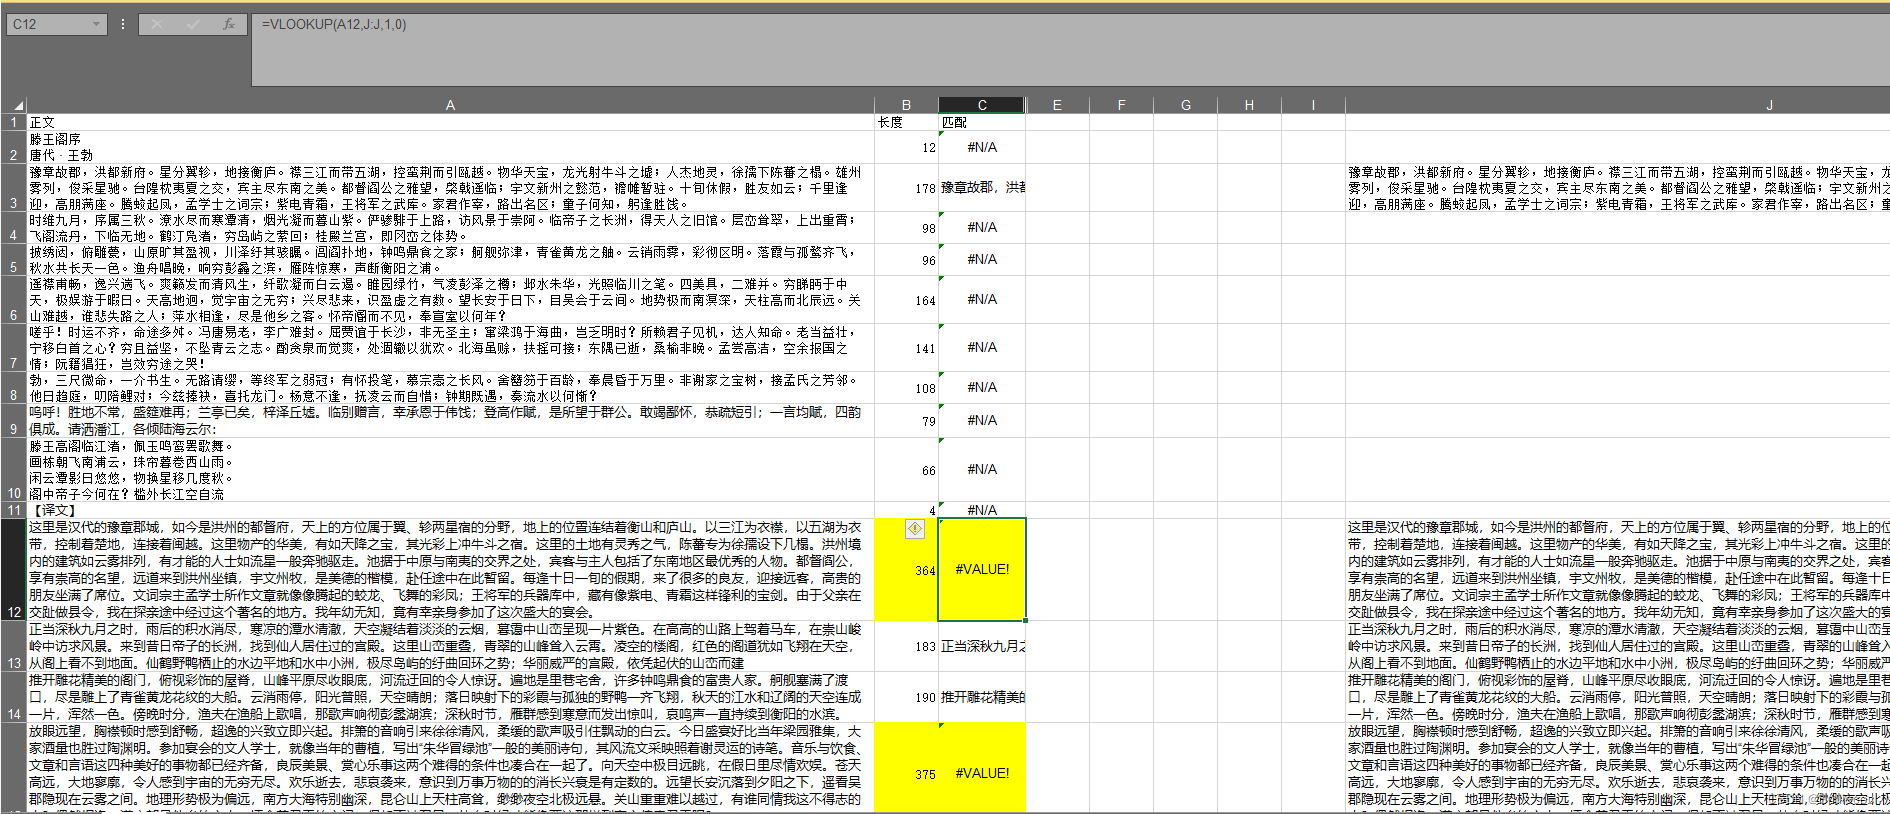Select column J header

click(1617, 105)
